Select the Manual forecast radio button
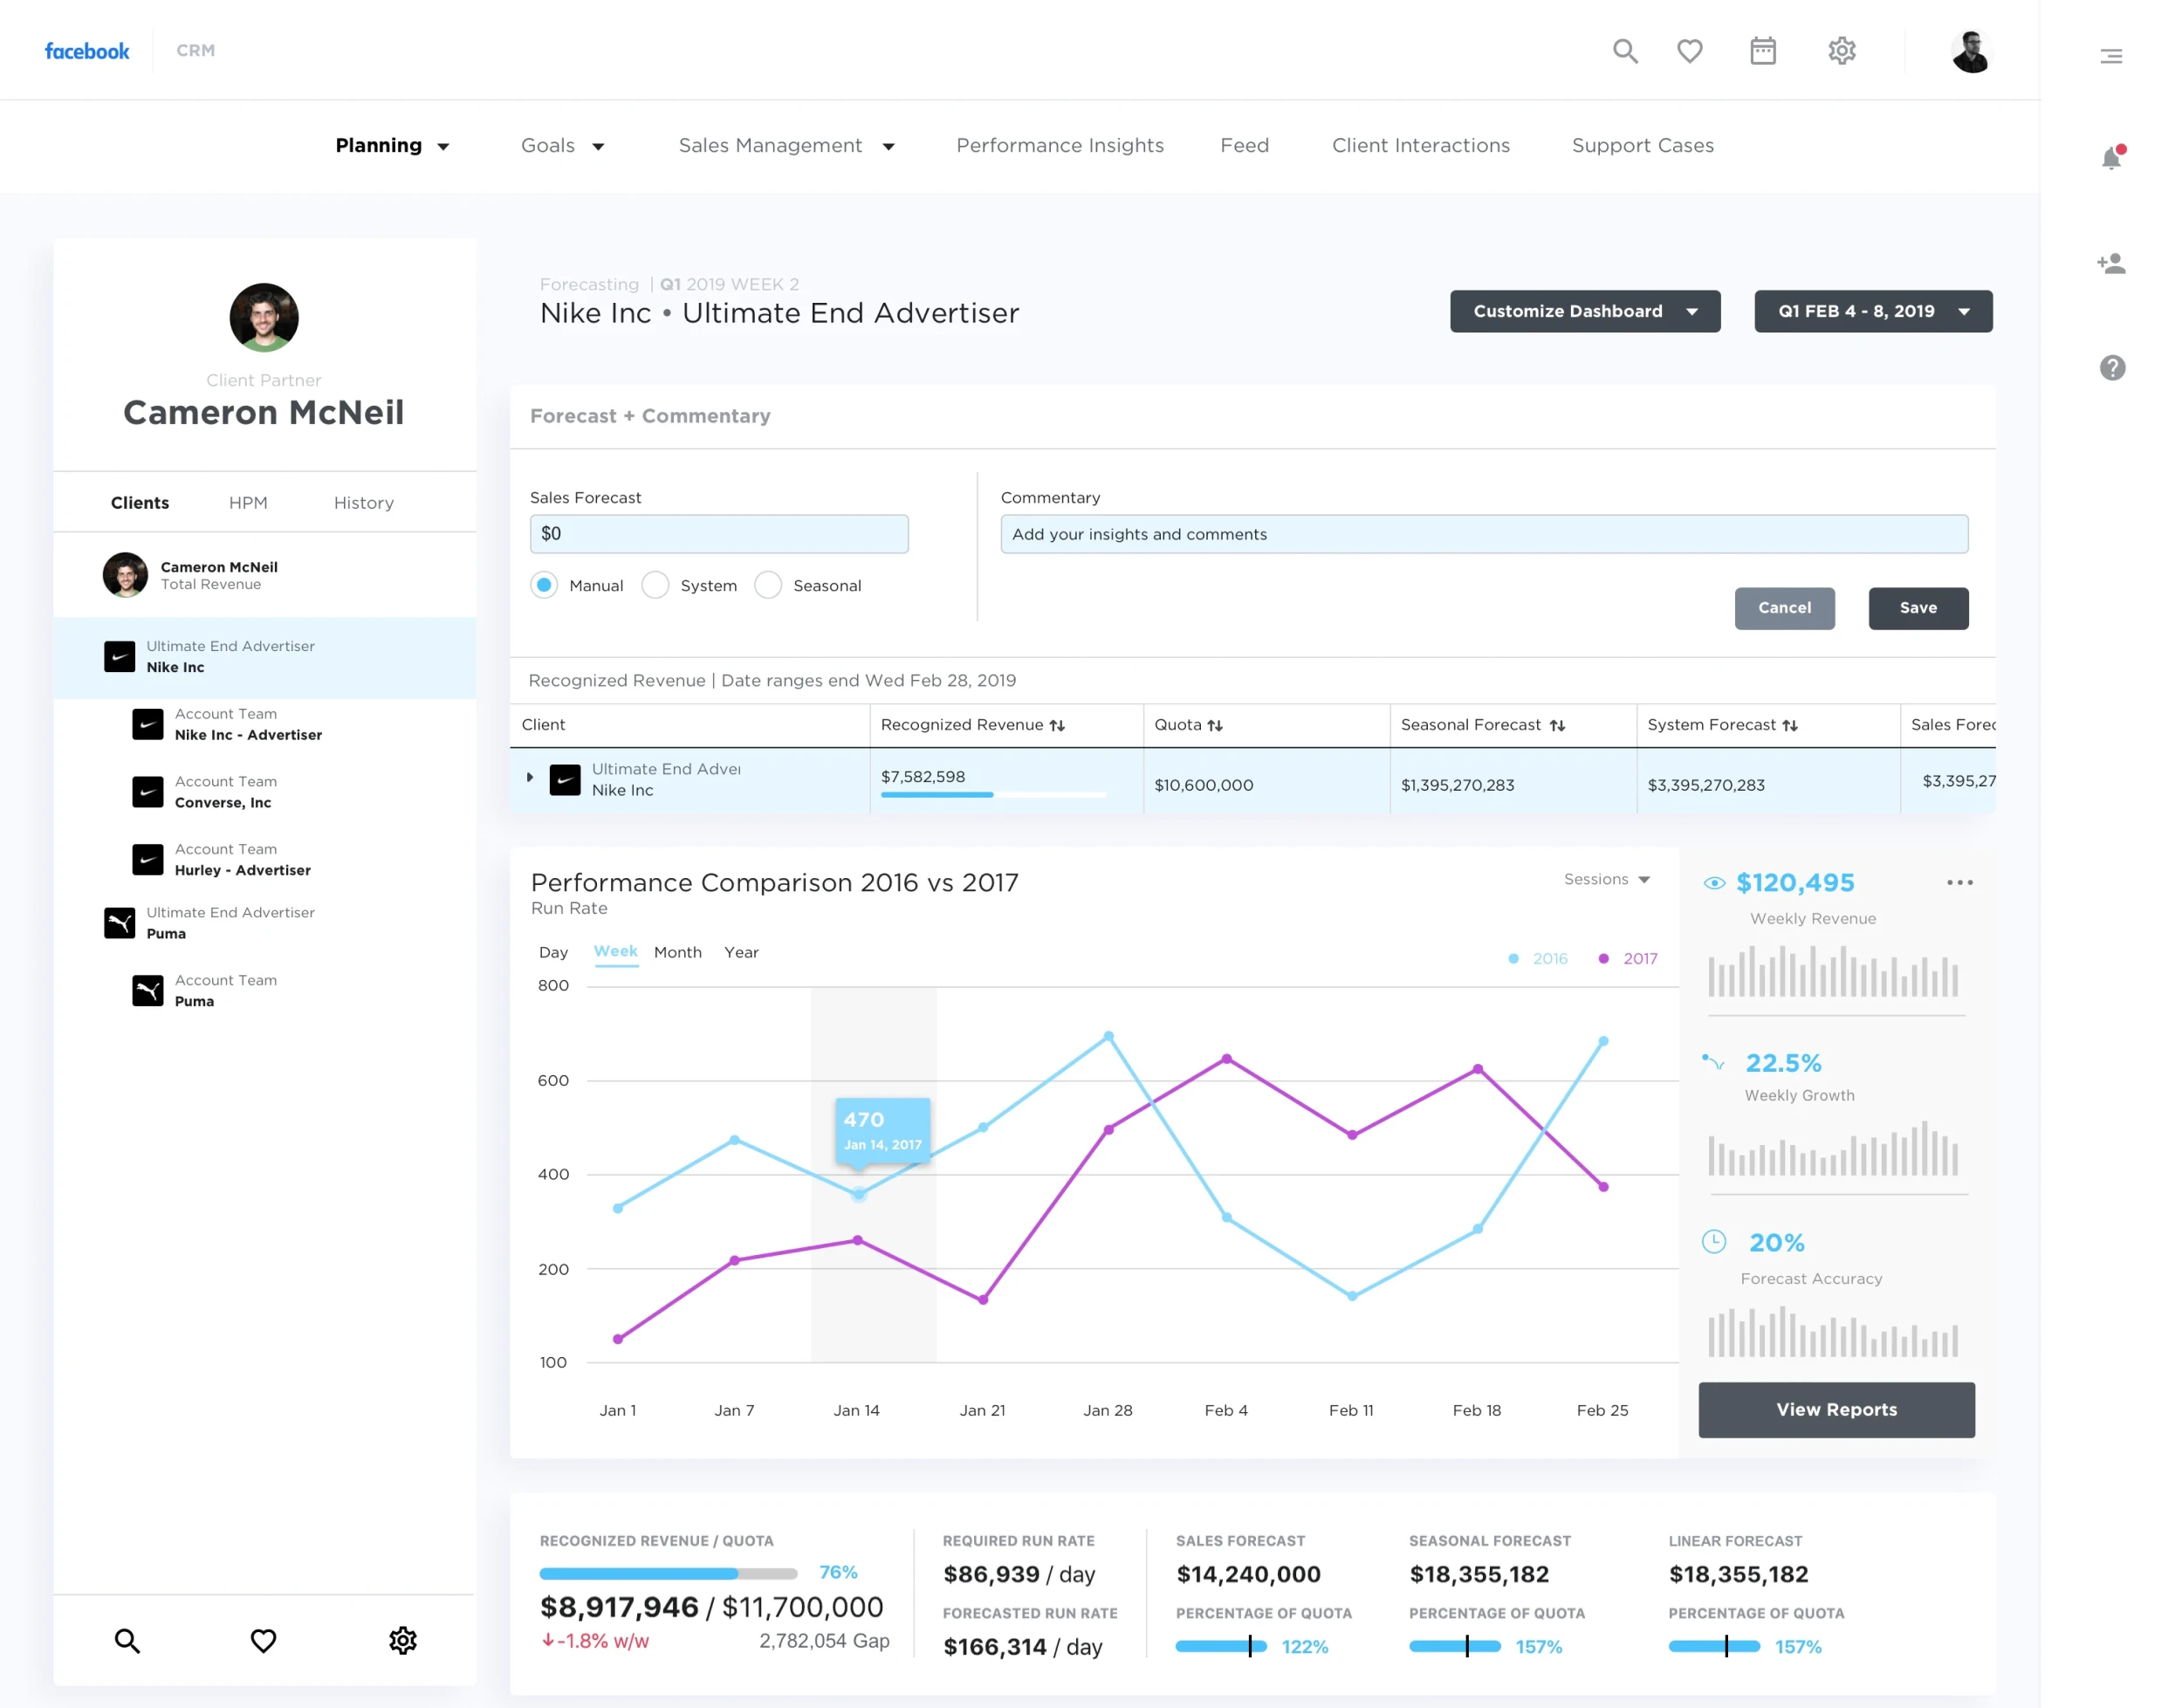The image size is (2182, 1708). [544, 585]
